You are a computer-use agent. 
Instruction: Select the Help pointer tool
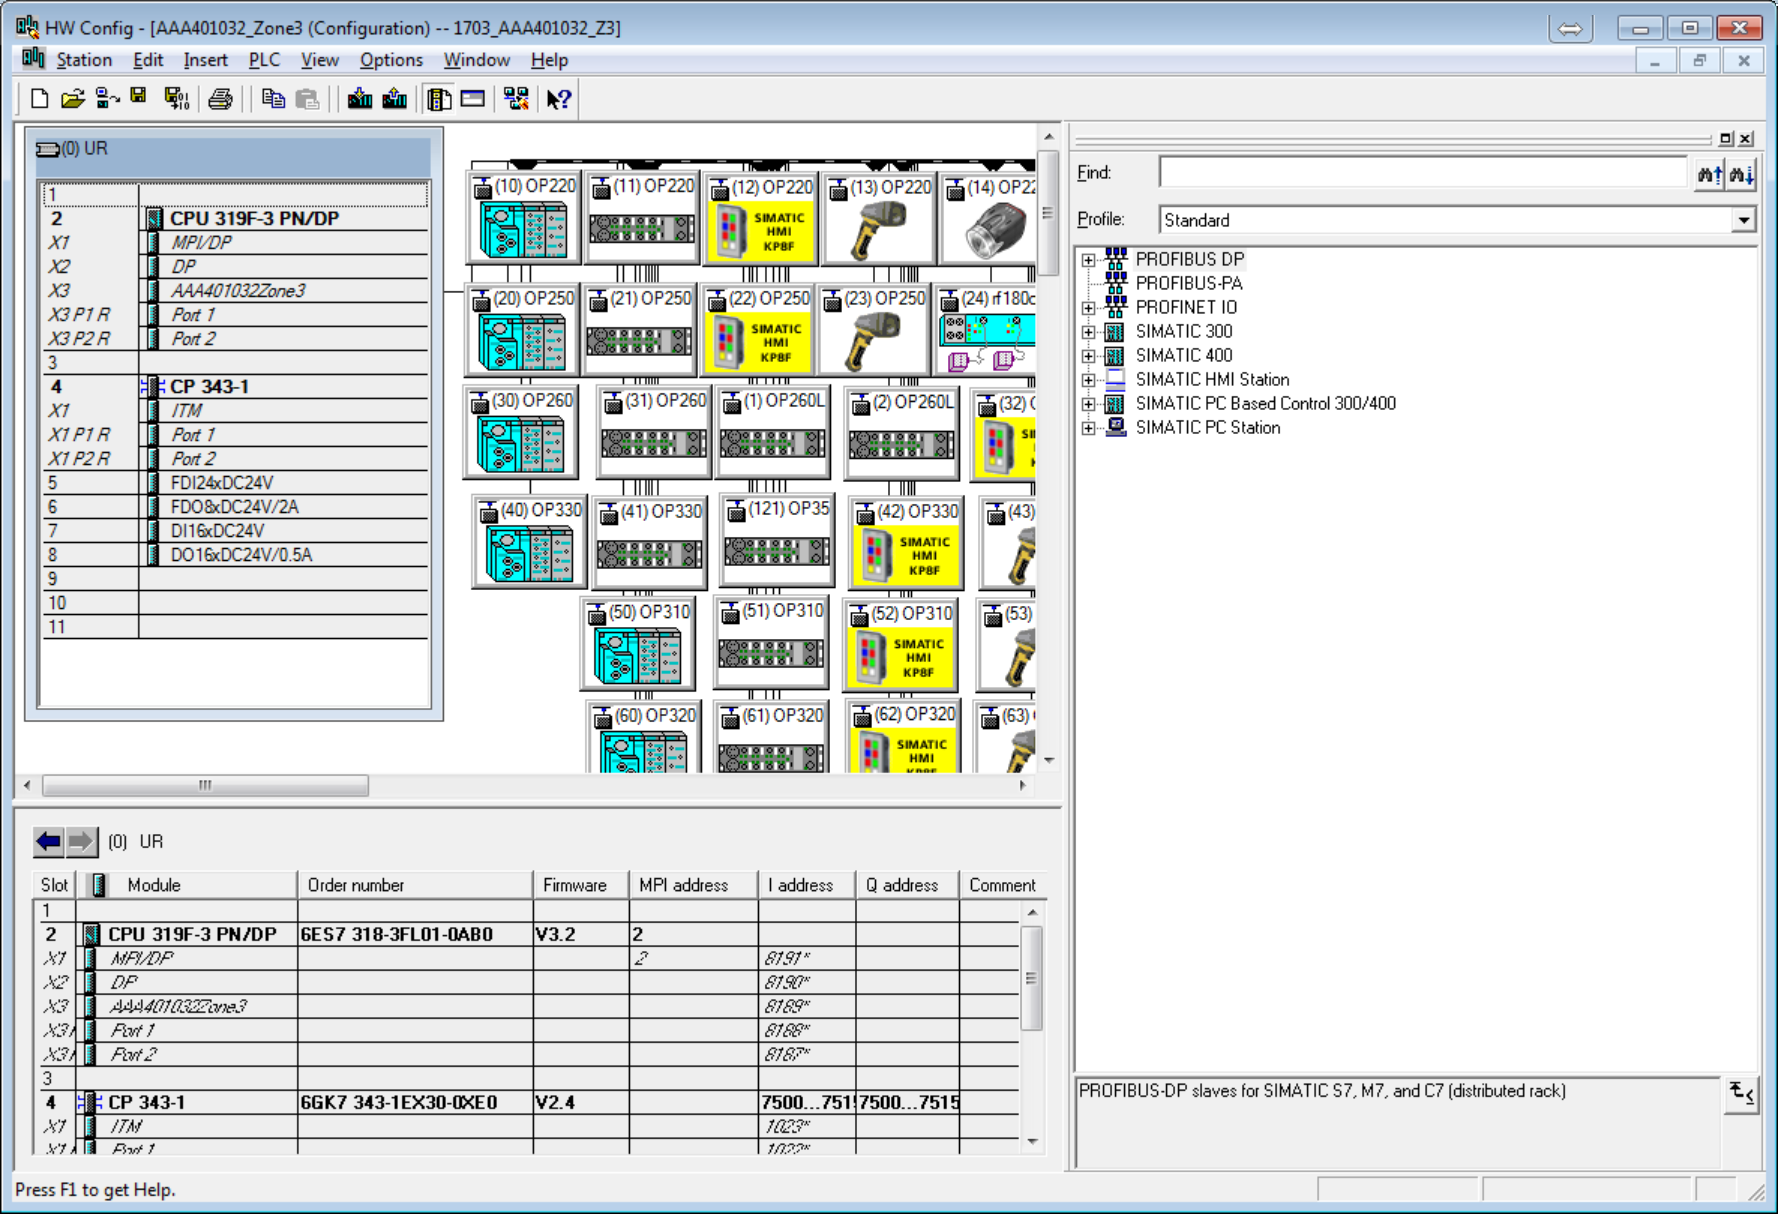(559, 98)
